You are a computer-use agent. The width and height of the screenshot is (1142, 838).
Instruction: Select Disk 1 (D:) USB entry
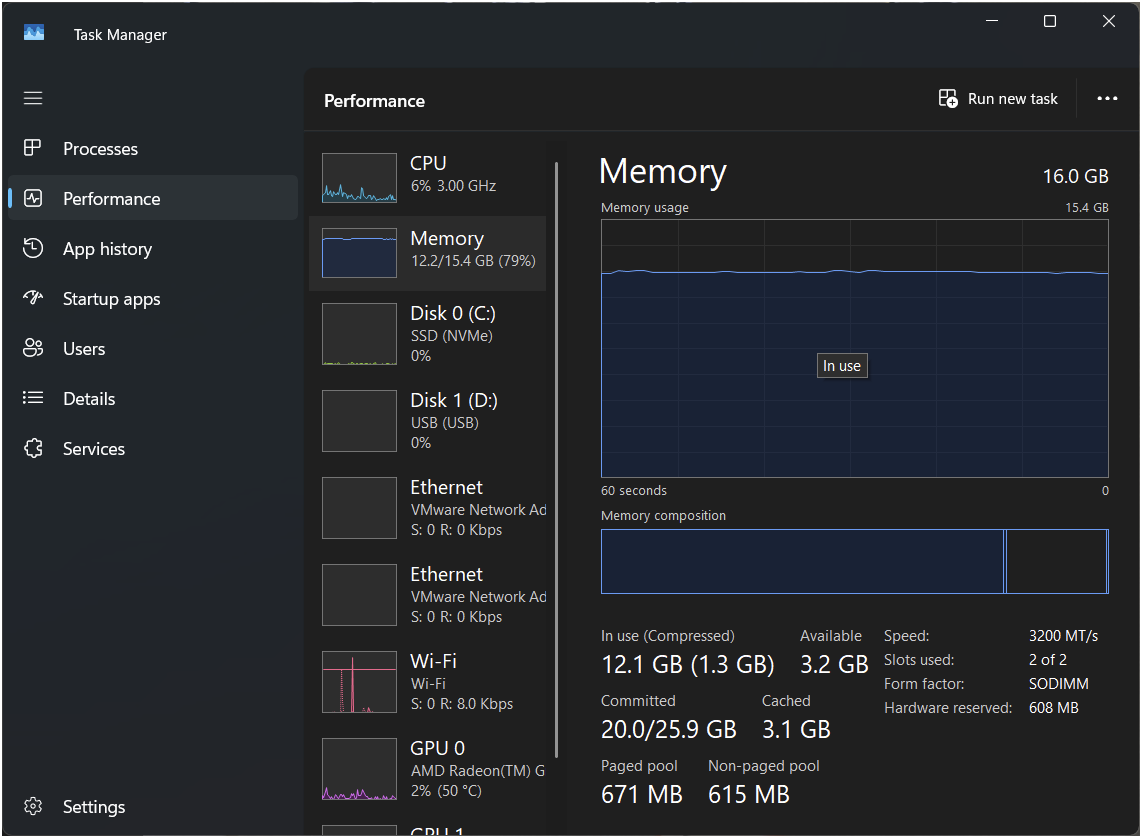click(x=428, y=421)
